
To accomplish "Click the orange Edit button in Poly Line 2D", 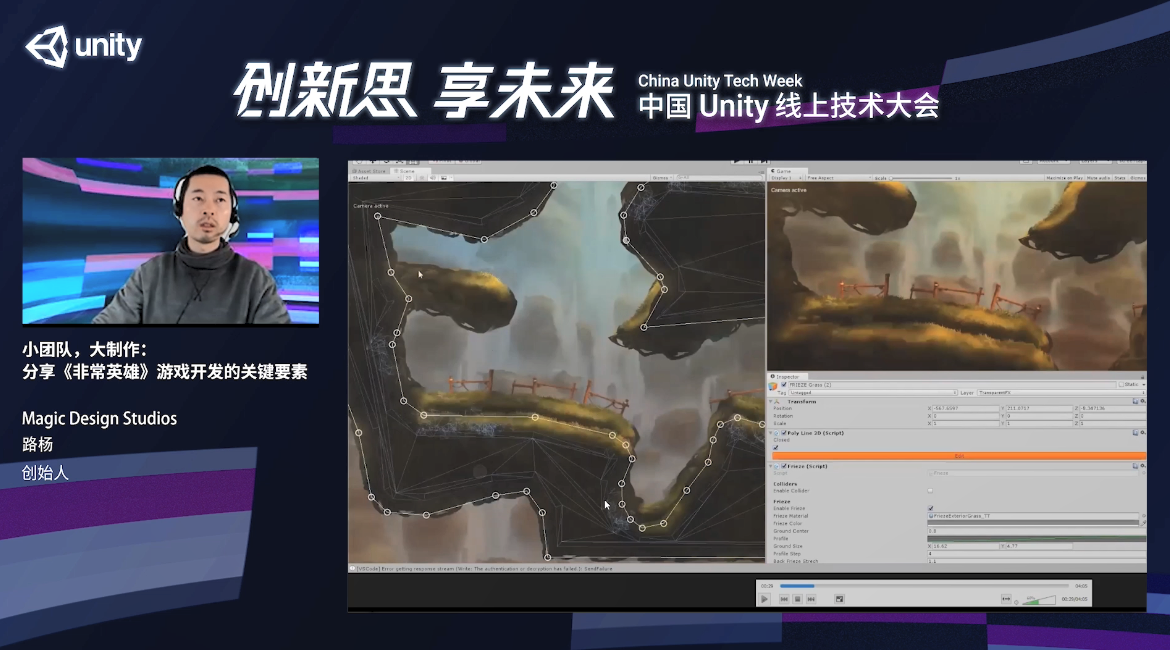I will click(959, 455).
